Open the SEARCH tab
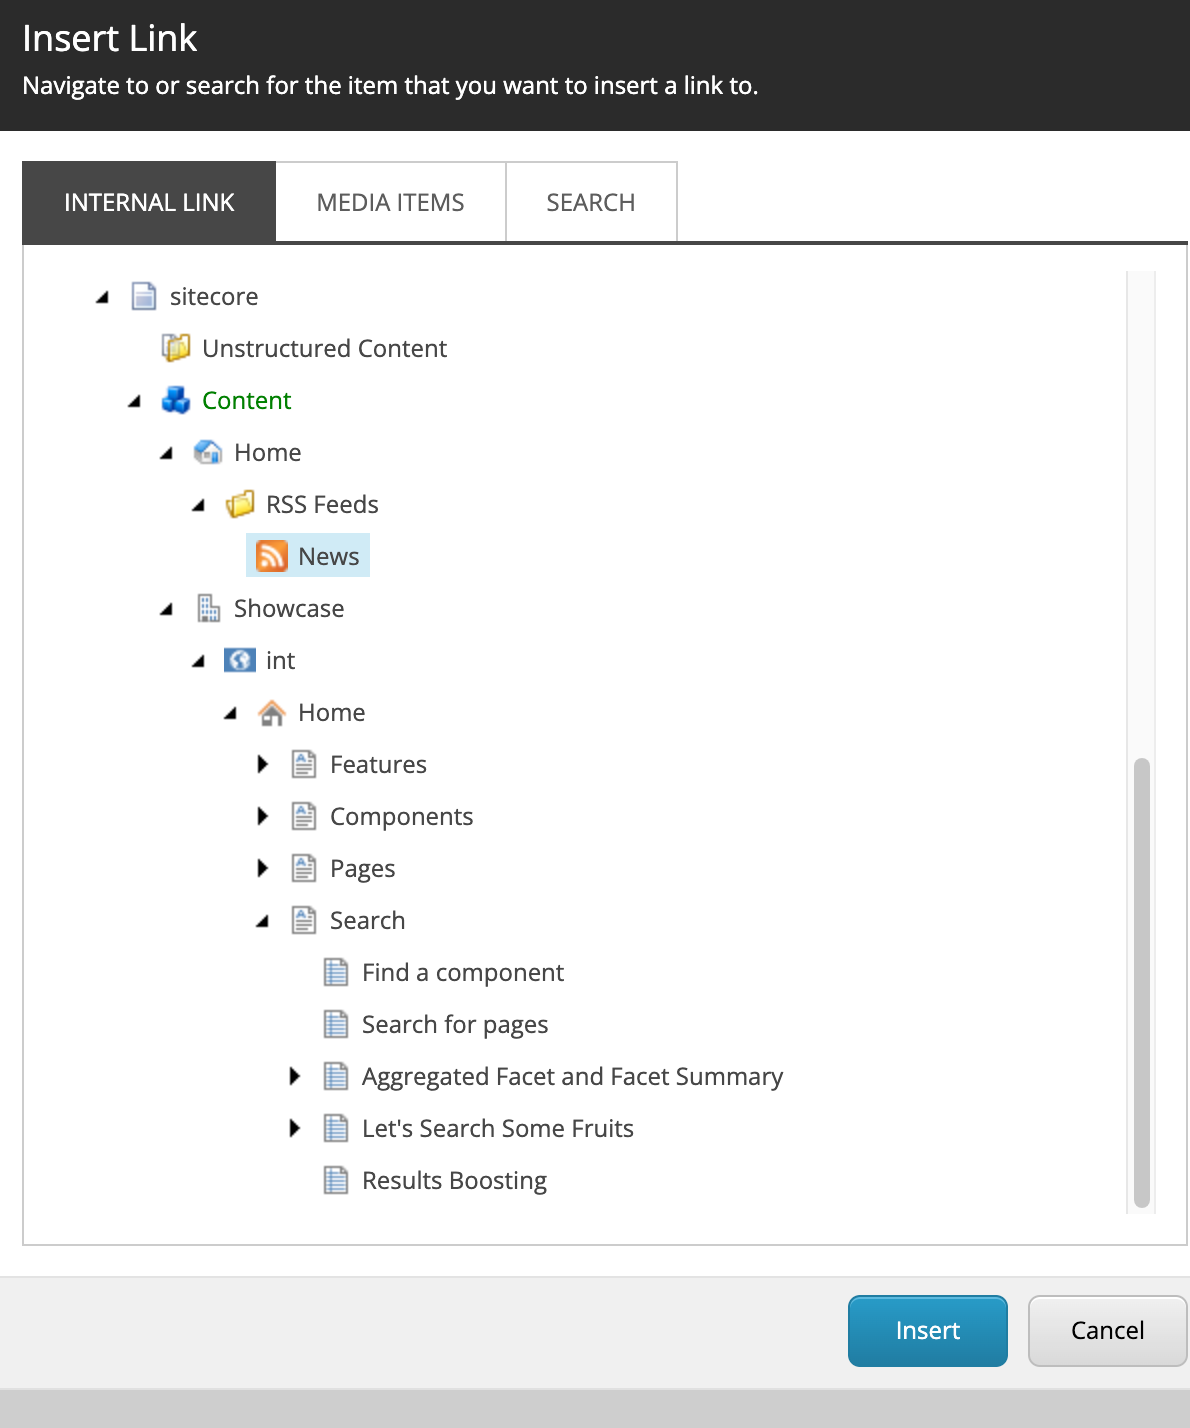 590,201
